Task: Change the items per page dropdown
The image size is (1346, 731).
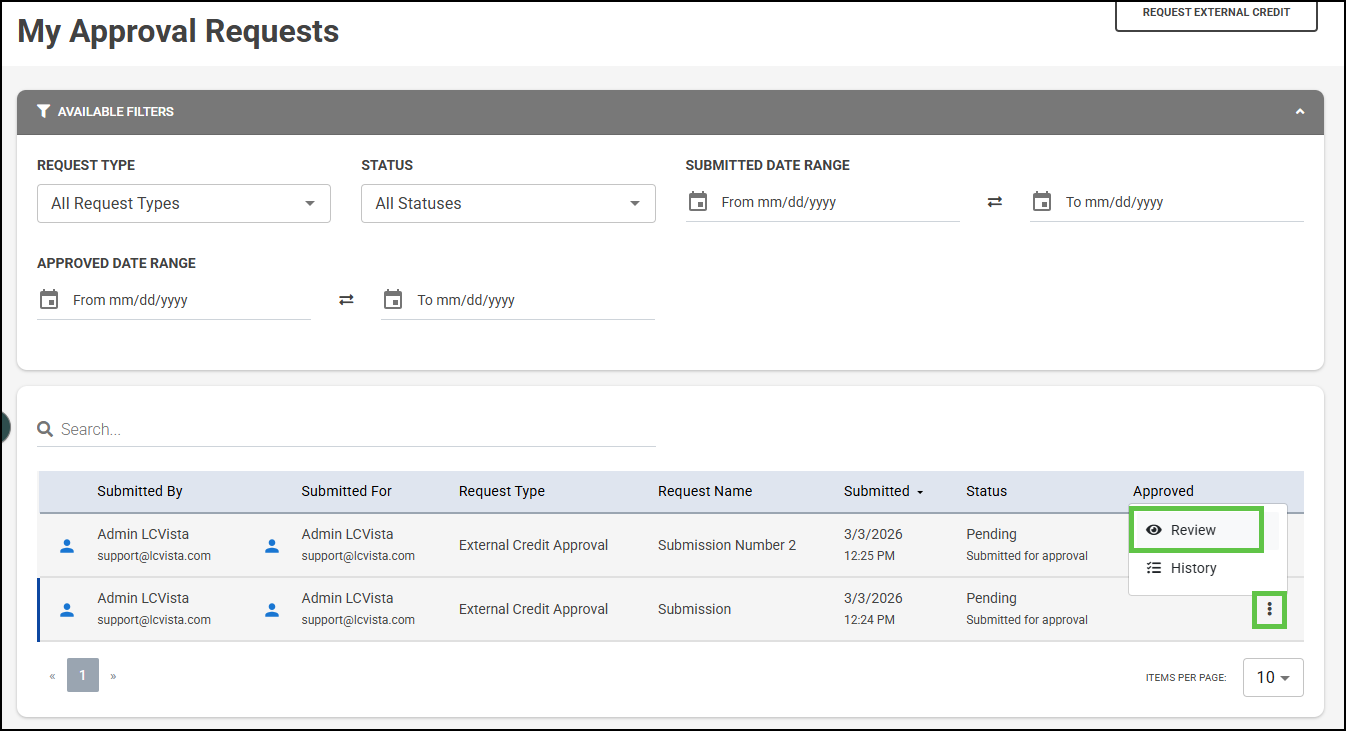Action: (x=1272, y=677)
